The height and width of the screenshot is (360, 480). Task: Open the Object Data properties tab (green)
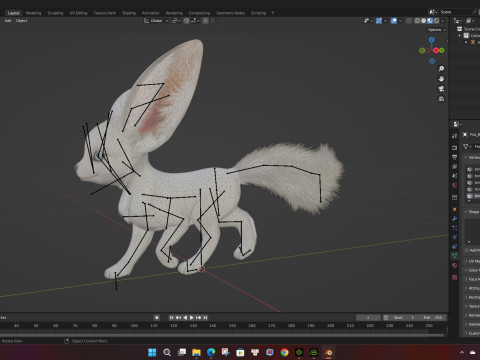pos(455,256)
